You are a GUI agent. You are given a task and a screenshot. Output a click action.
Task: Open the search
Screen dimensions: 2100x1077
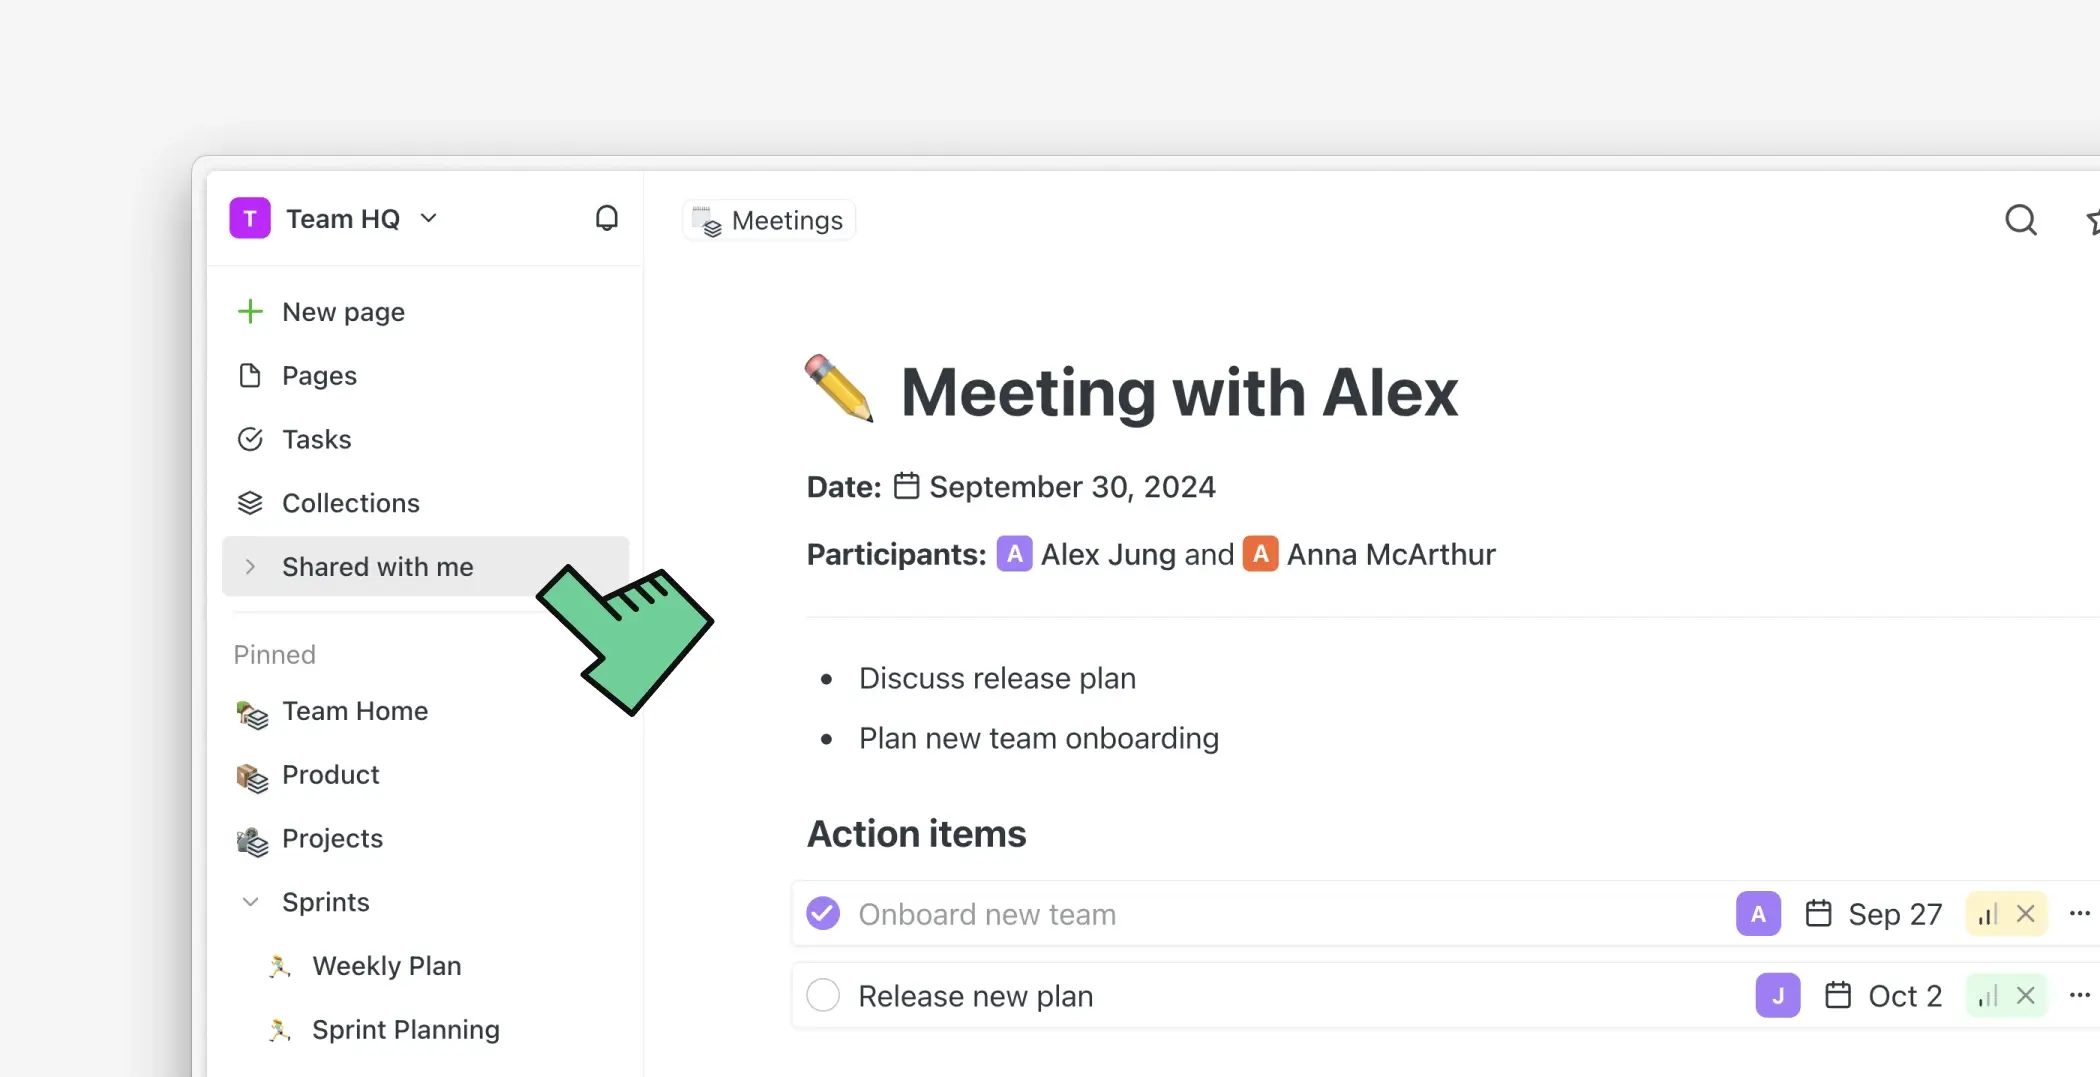point(2021,220)
